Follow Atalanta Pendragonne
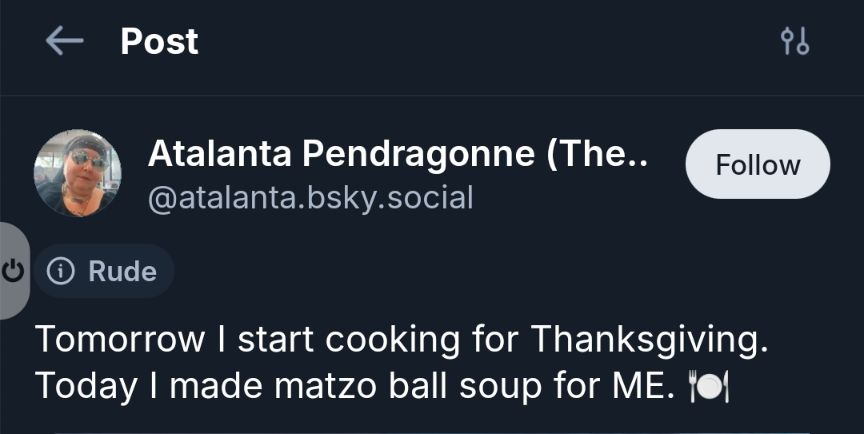 pyautogui.click(x=757, y=165)
